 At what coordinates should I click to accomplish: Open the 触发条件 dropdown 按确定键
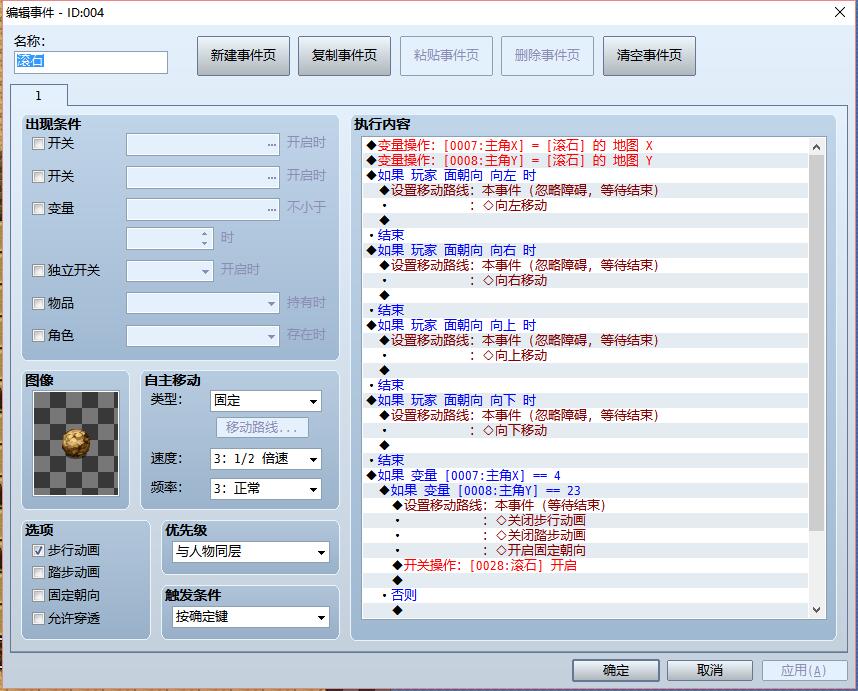pyautogui.click(x=251, y=617)
